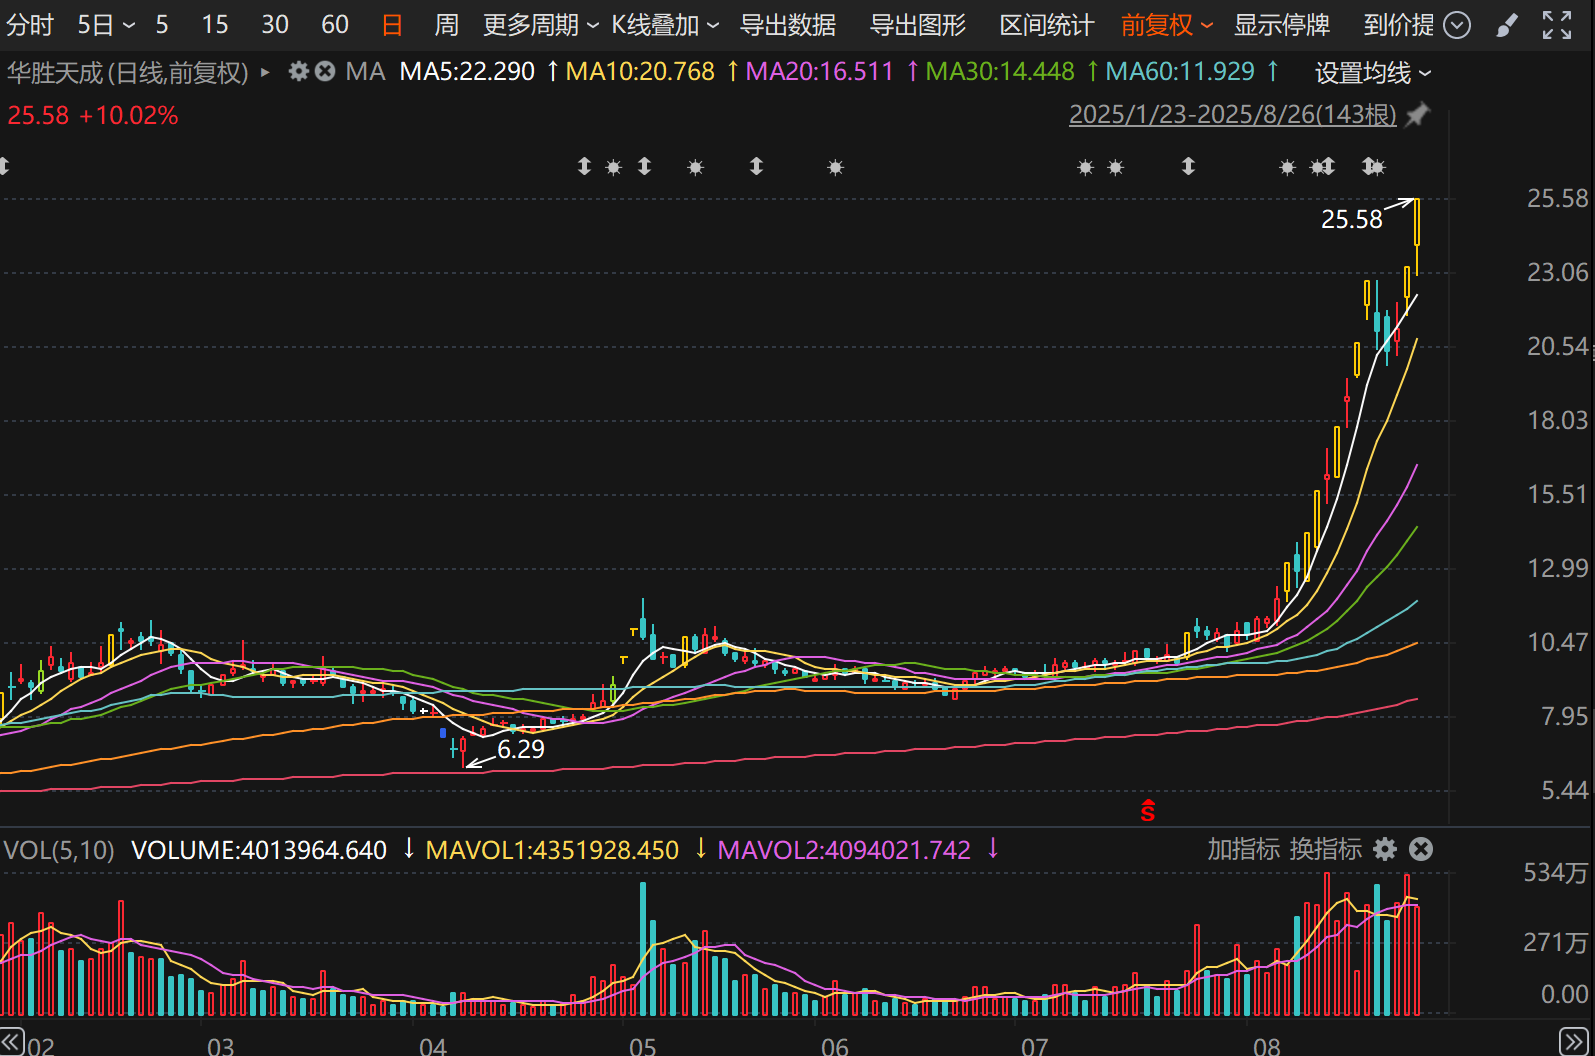Open VOL indicator settings gear
Image resolution: width=1595 pixels, height=1056 pixels.
[x=1385, y=849]
